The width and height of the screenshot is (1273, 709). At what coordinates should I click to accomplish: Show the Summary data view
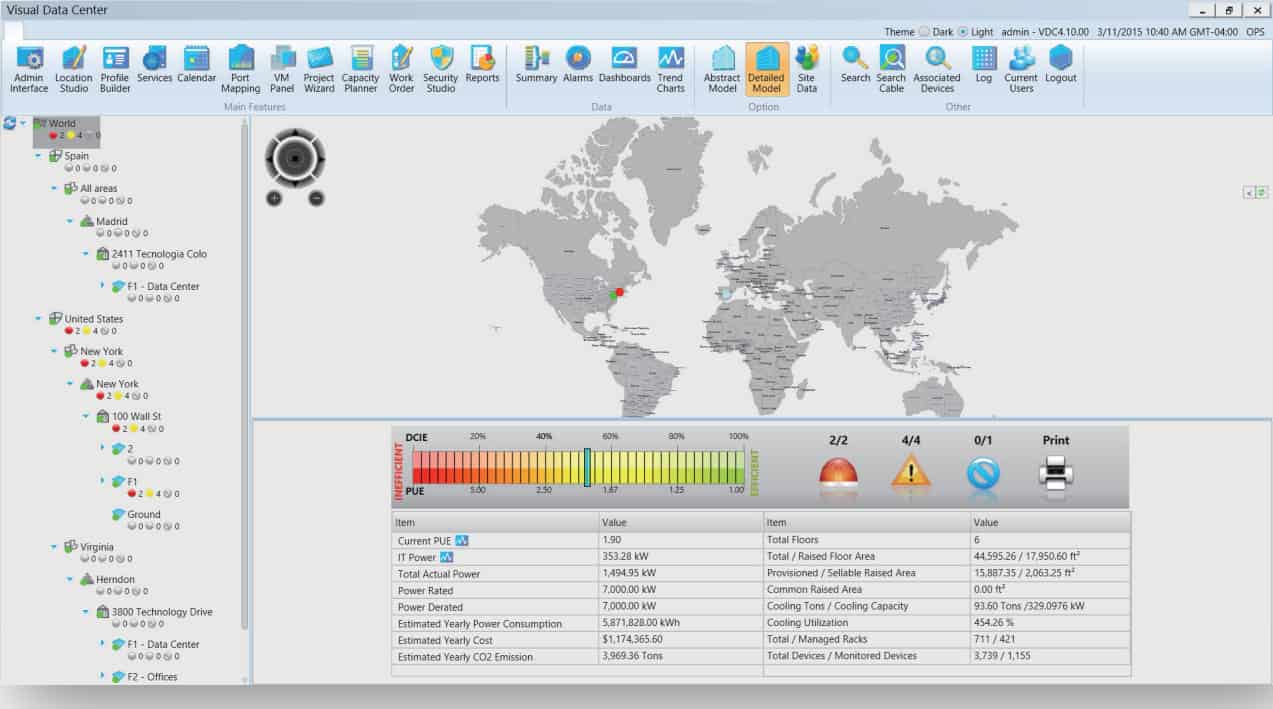coord(536,65)
